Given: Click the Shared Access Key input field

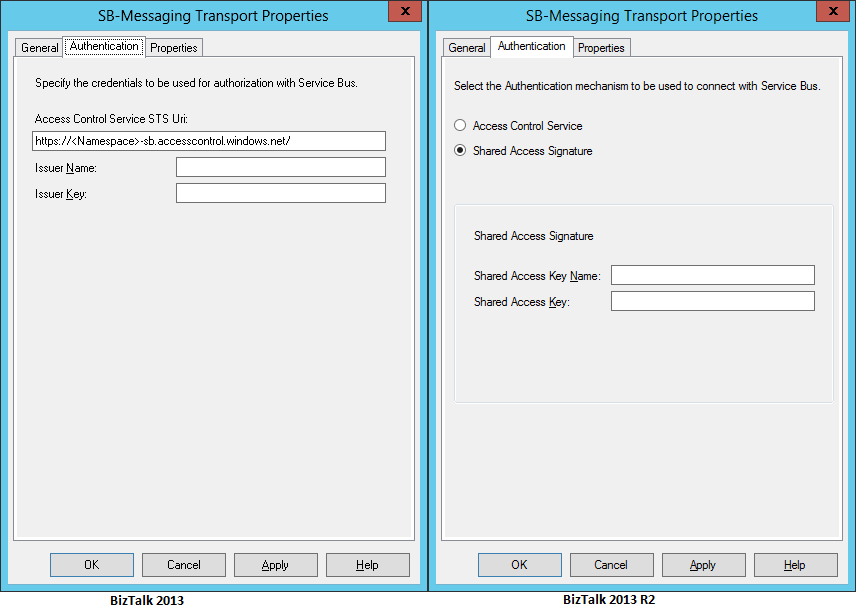Looking at the screenshot, I should click(713, 301).
